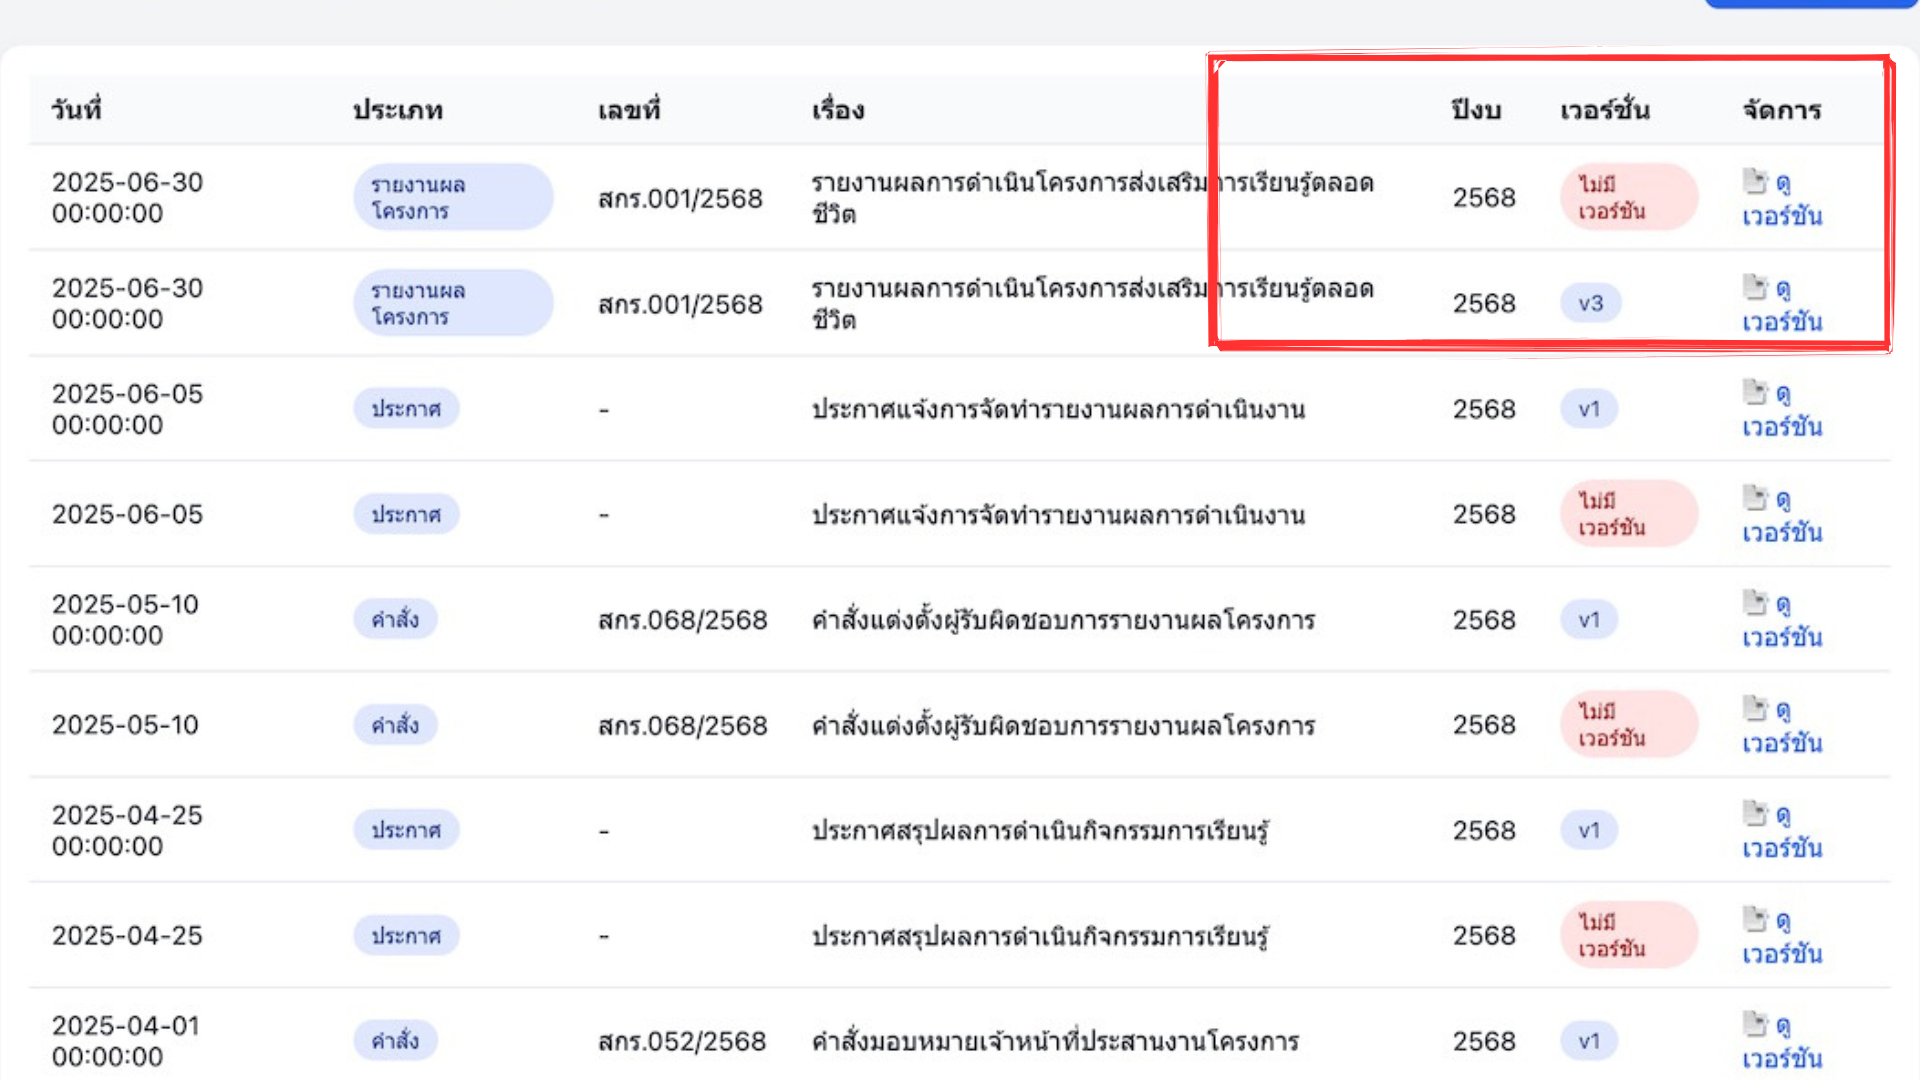
Task: Click the blue button at top right
Action: click(1810, 4)
